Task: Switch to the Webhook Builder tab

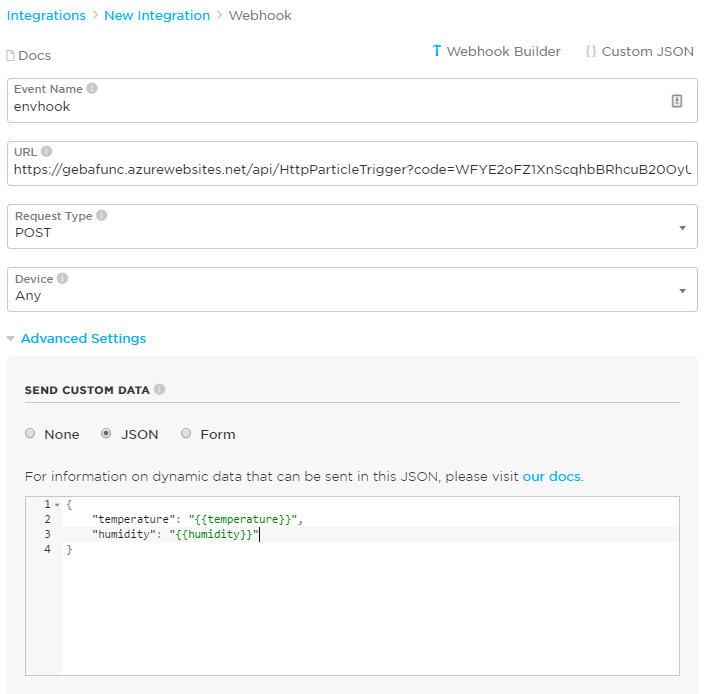Action: 497,51
